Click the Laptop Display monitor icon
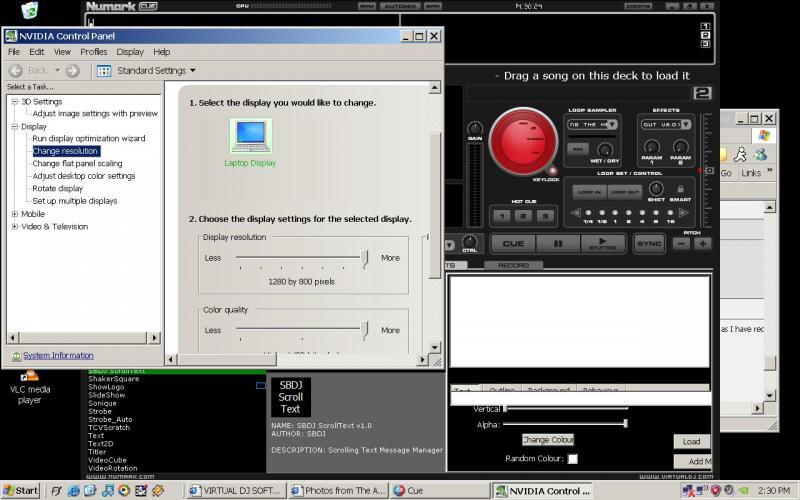This screenshot has width=800, height=500. [251, 136]
